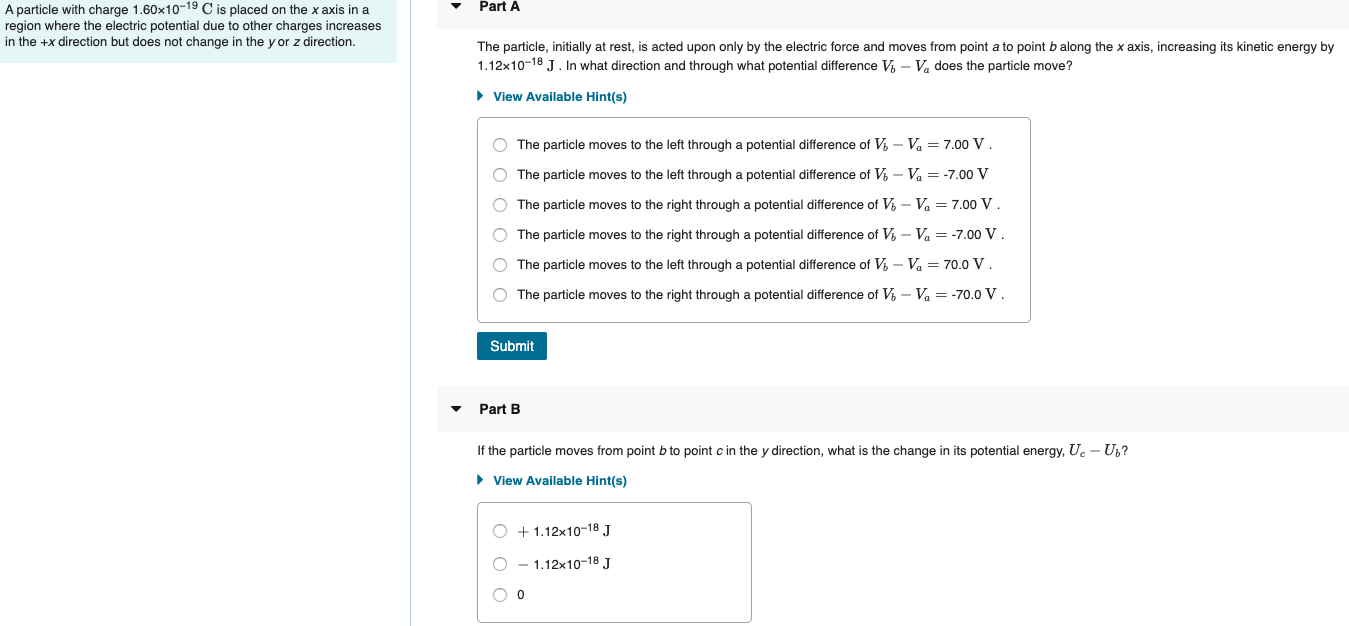The image size is (1349, 626).
Task: Select the +1.12x10^-18 J answer
Action: 500,531
